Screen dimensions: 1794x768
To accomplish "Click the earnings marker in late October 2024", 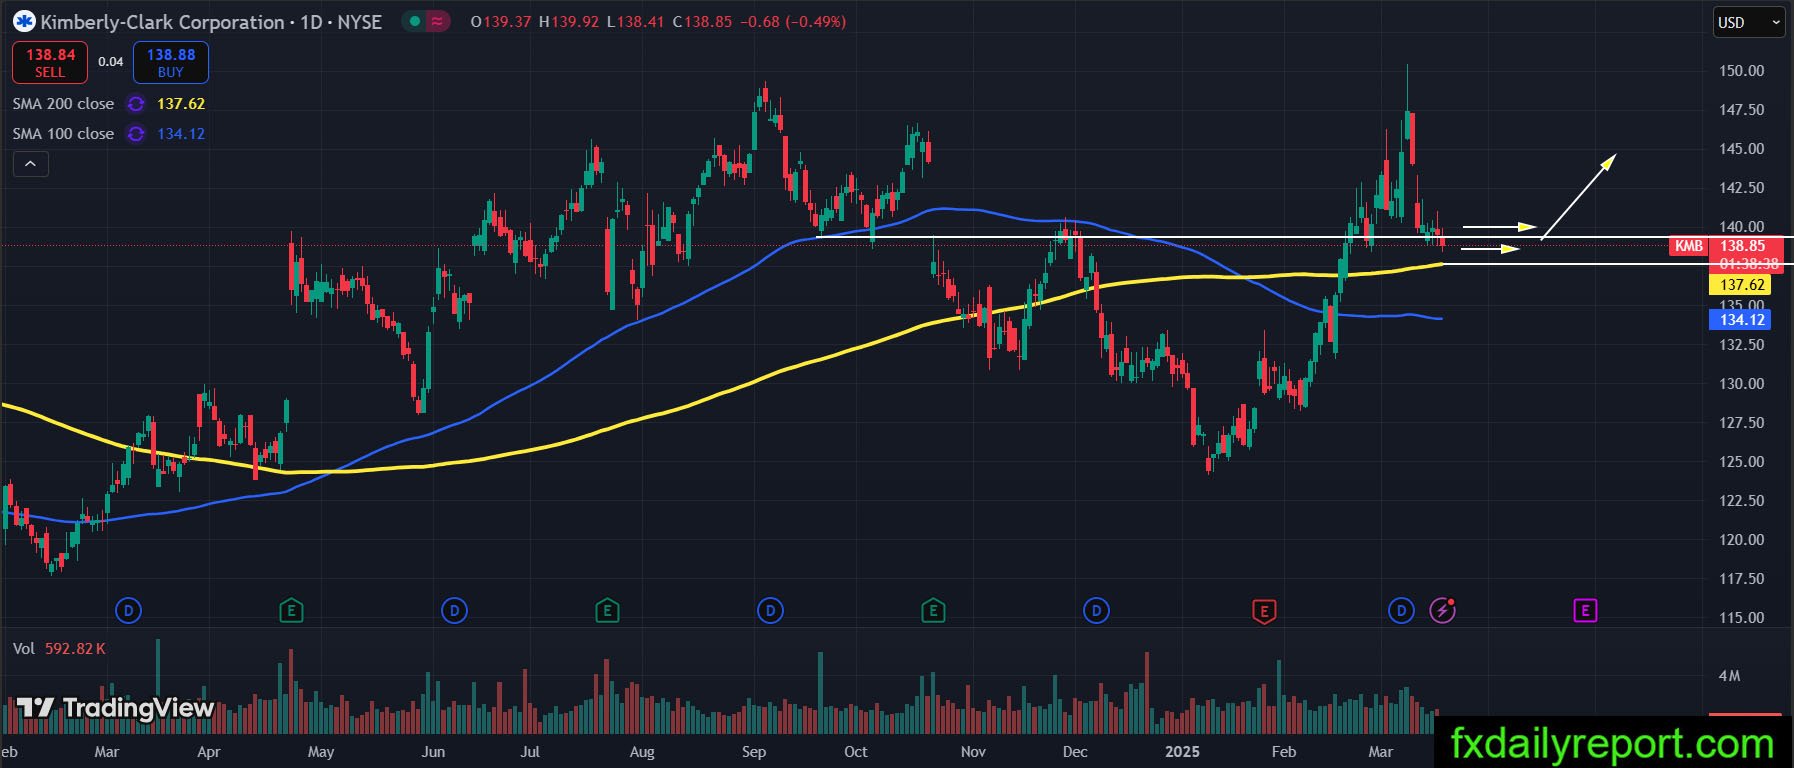I will (933, 610).
